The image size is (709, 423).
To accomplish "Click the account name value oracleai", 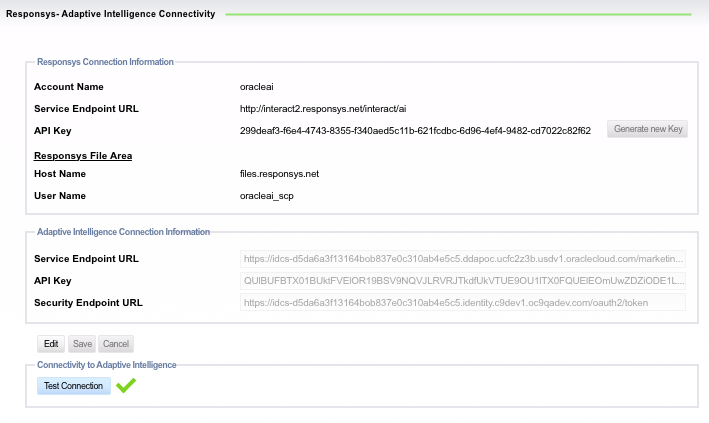I will tap(256, 87).
